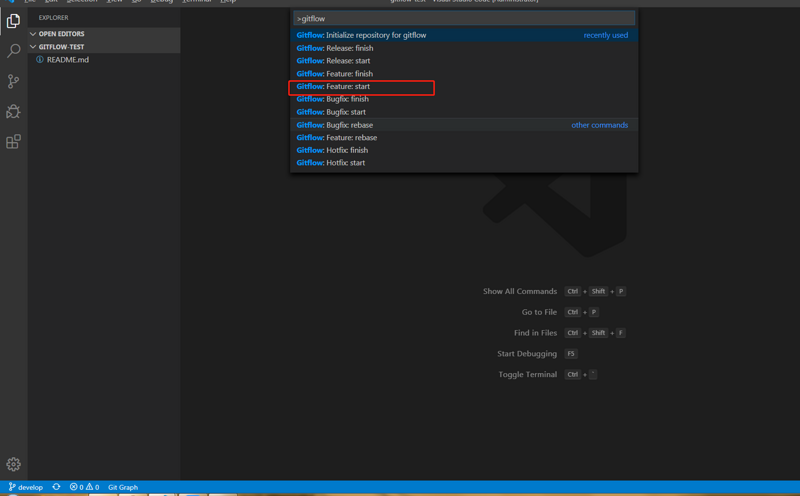Click the Start Debugging label
Viewport: 800px width, 496px height.
527,354
